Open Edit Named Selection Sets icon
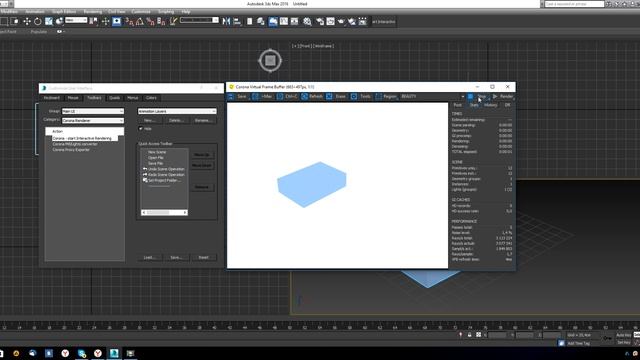 pos(173,21)
